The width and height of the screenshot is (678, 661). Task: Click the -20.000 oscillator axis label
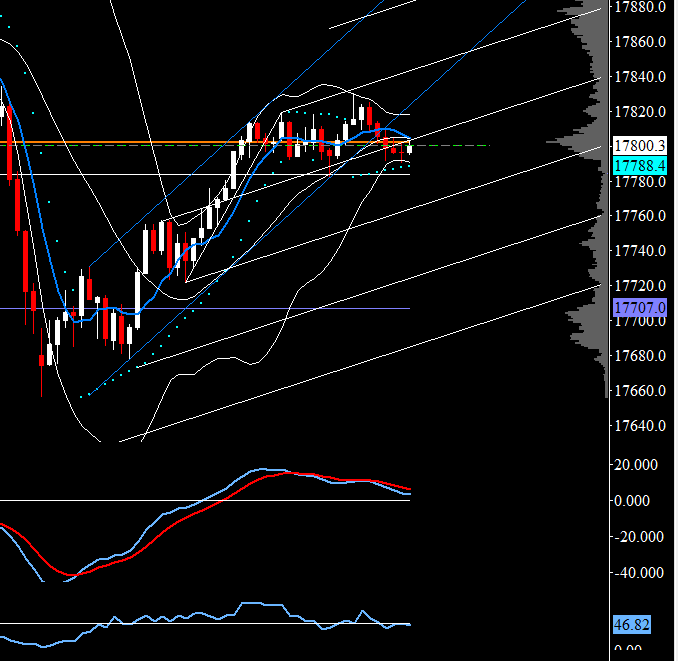point(639,536)
